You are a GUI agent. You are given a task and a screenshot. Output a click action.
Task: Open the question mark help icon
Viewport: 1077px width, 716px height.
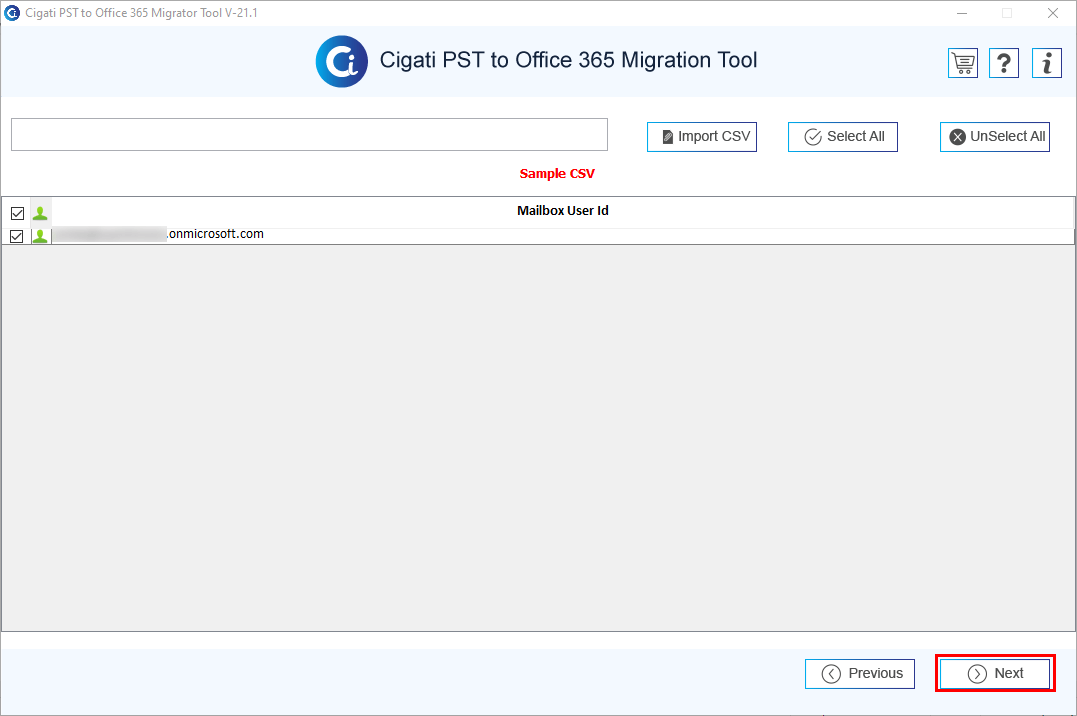coord(1004,63)
